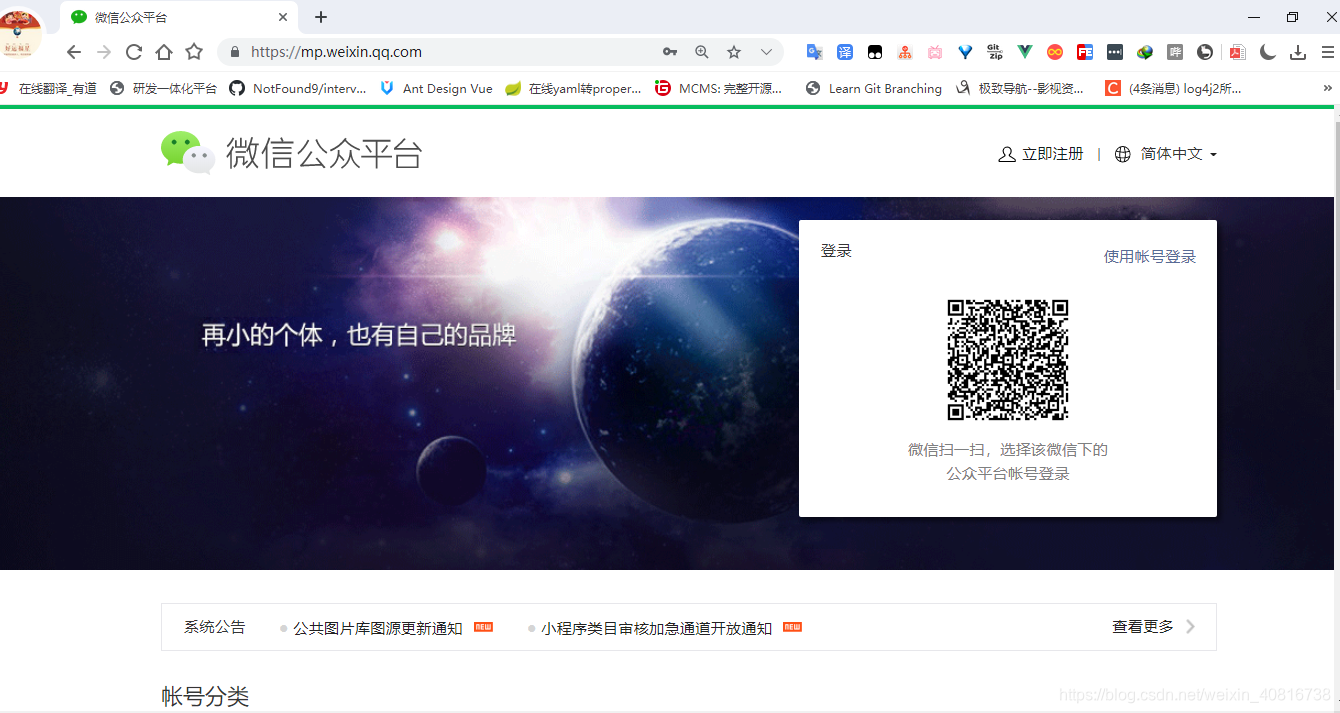Click 查看更多 announcements
The width and height of the screenshot is (1340, 713).
[1153, 627]
